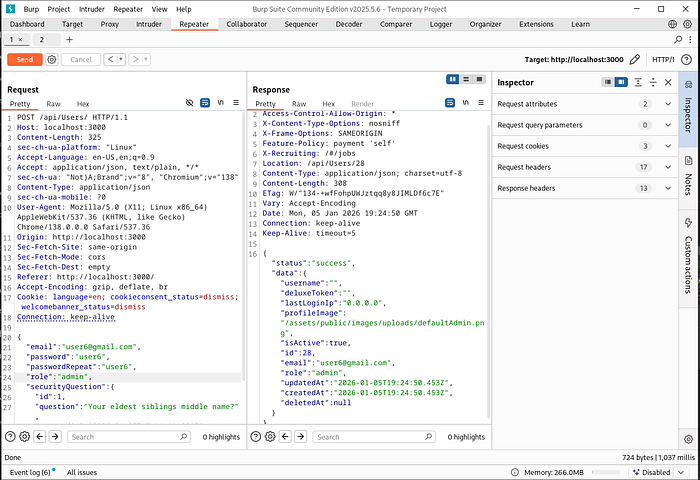Click Response search input field
Viewport: 700px width, 480px height.
click(x=374, y=437)
